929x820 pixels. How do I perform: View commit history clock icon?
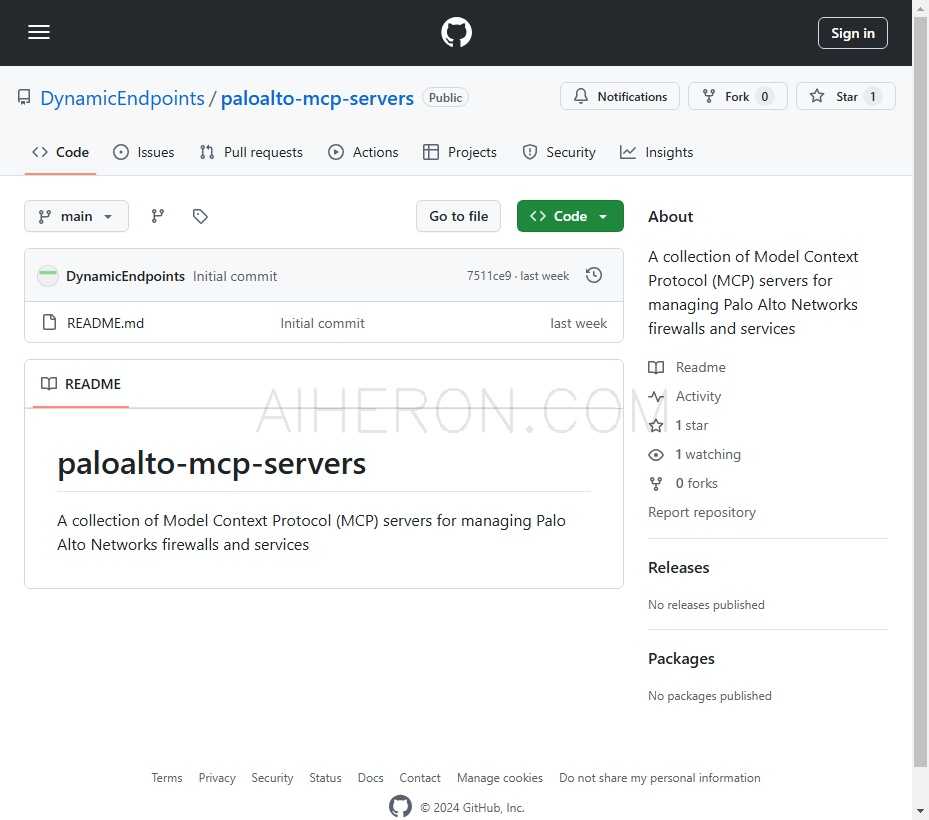(594, 276)
